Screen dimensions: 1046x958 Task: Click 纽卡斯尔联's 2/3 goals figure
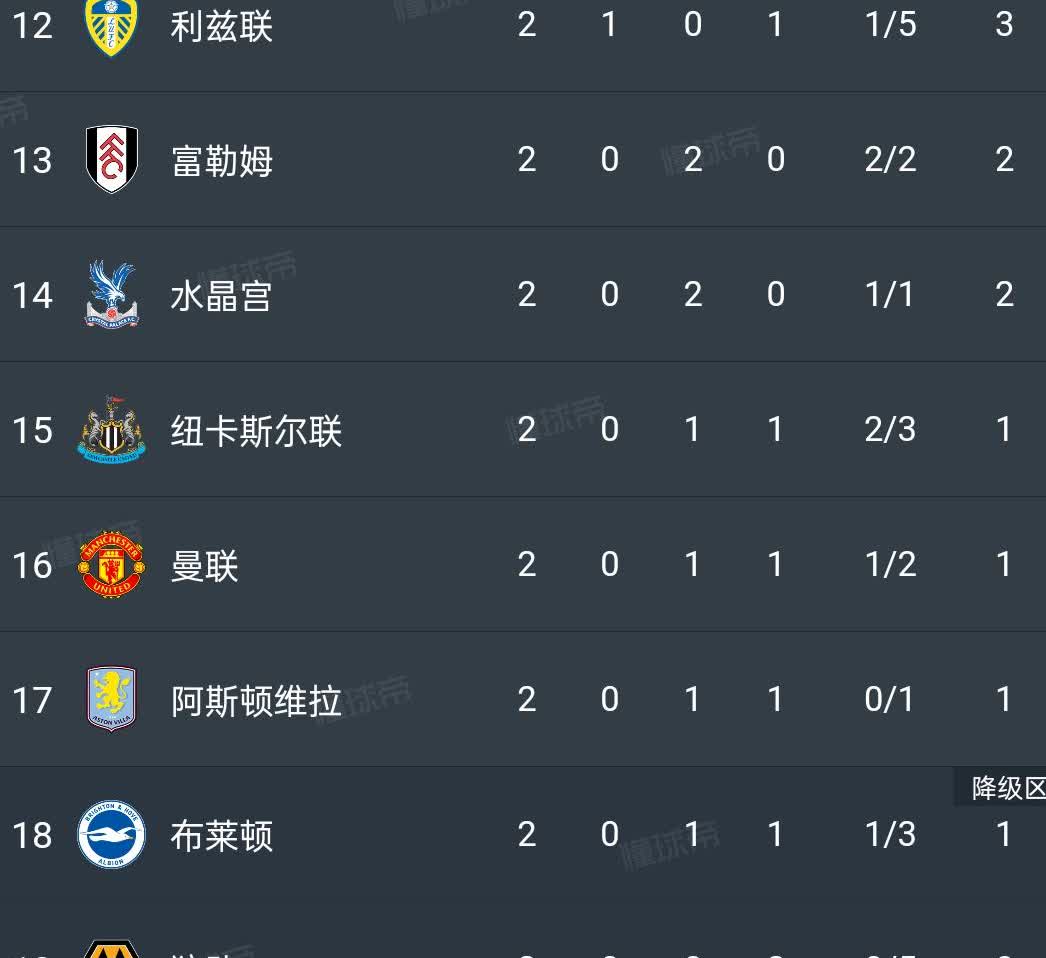click(x=890, y=430)
